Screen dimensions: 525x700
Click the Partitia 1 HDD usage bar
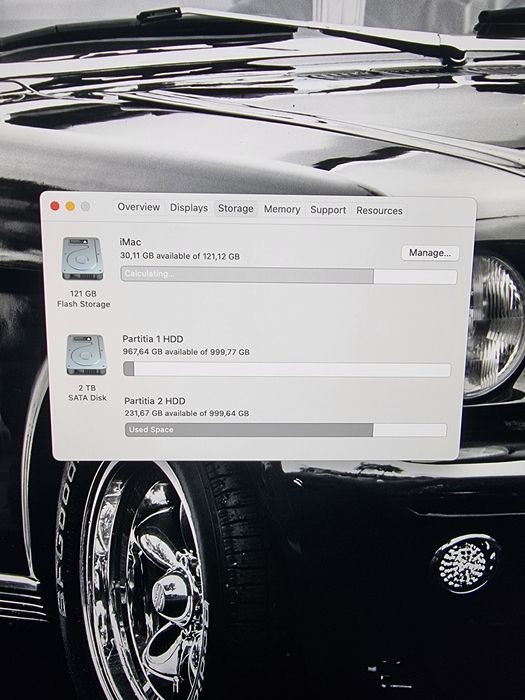pyautogui.click(x=287, y=369)
